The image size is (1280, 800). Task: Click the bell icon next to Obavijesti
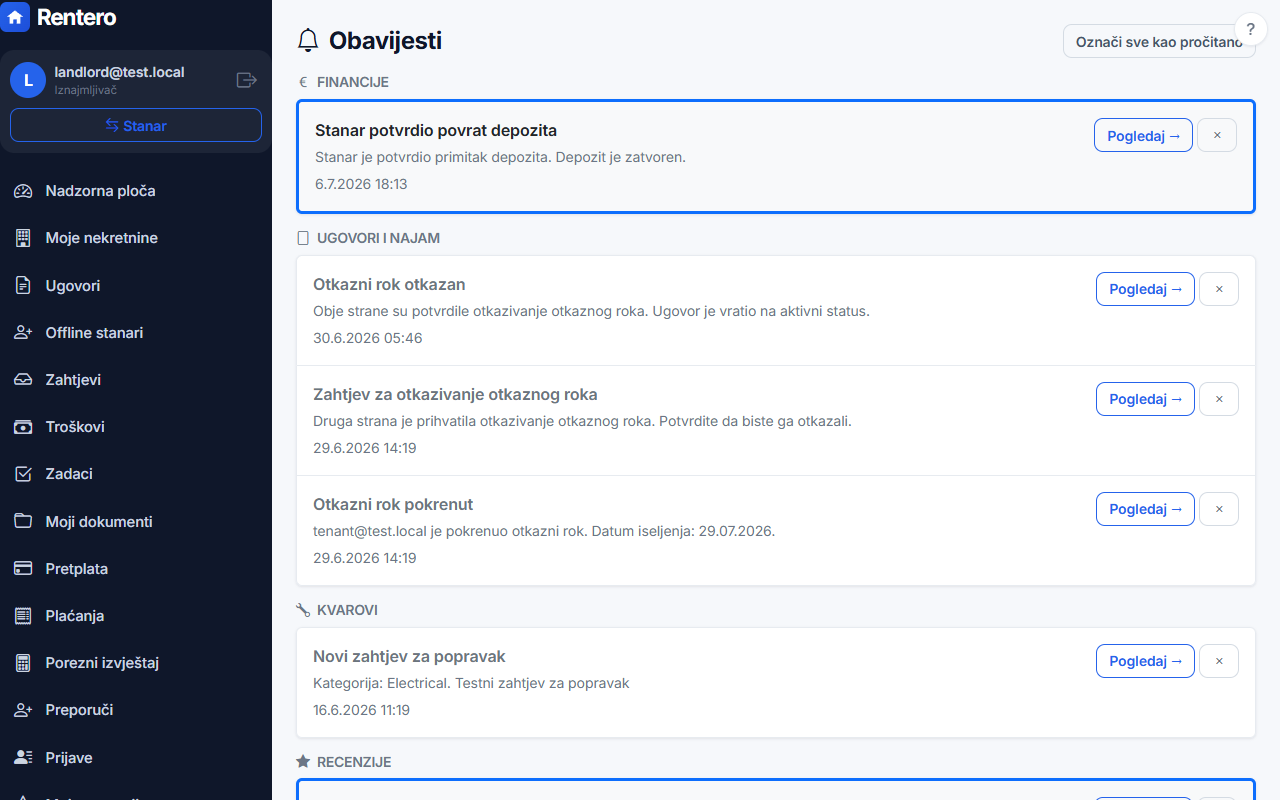coord(308,41)
